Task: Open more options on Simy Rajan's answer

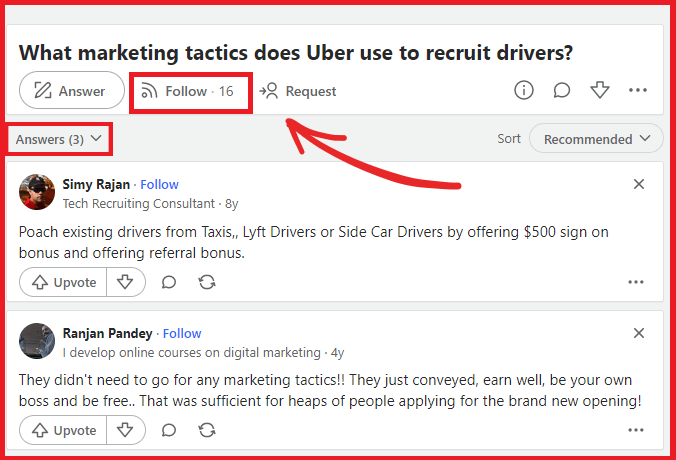Action: point(635,282)
